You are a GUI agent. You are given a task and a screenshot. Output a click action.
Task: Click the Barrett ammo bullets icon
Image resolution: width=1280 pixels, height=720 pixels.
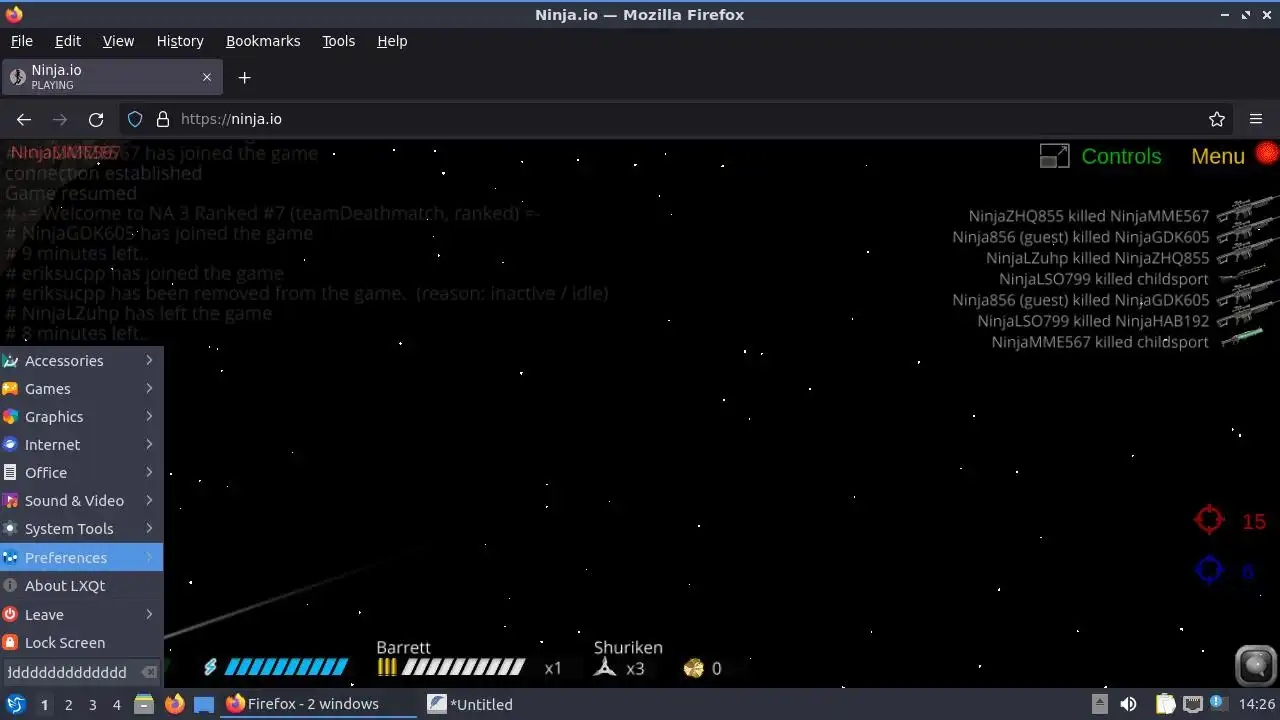tap(387, 667)
